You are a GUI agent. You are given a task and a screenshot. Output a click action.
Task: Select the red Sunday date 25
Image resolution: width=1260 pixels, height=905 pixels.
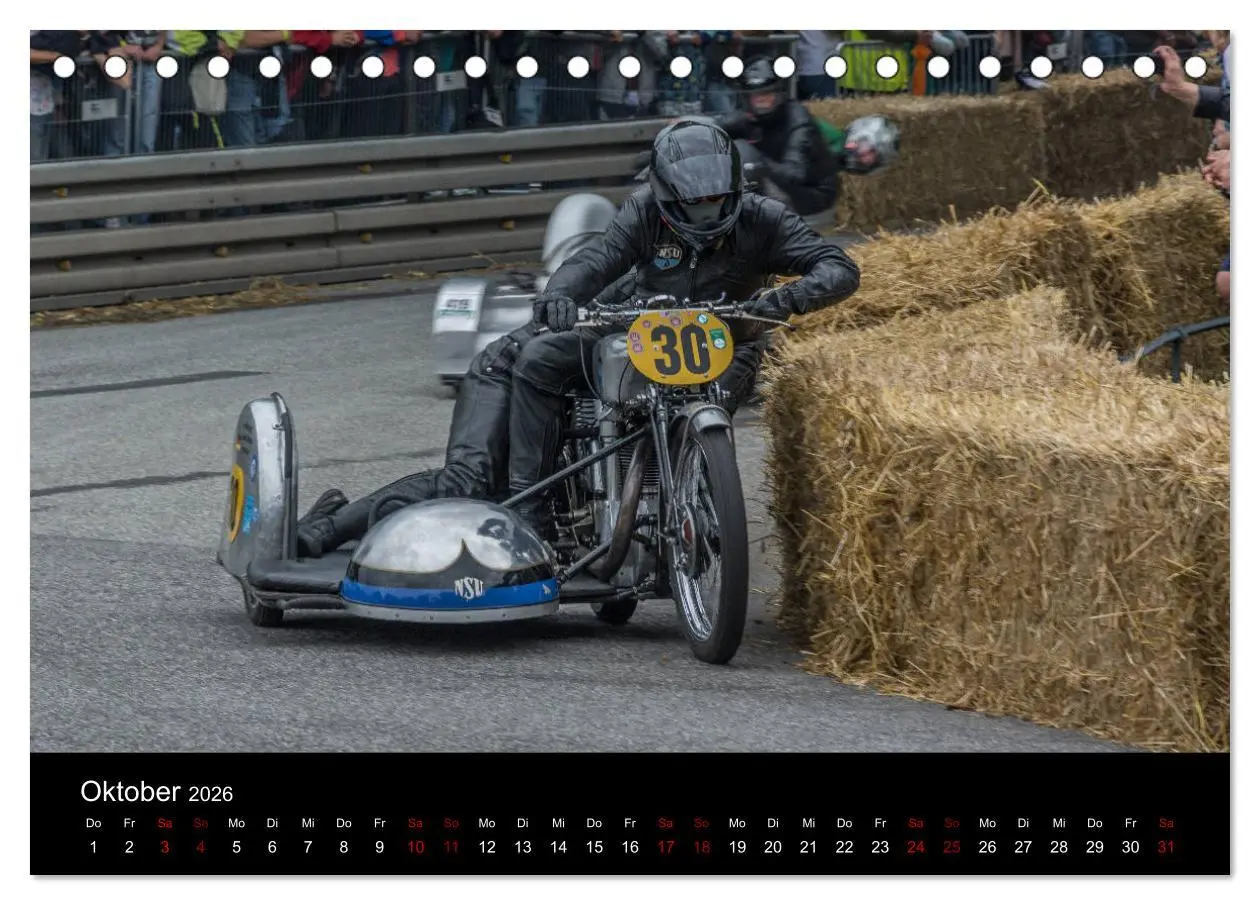click(952, 847)
